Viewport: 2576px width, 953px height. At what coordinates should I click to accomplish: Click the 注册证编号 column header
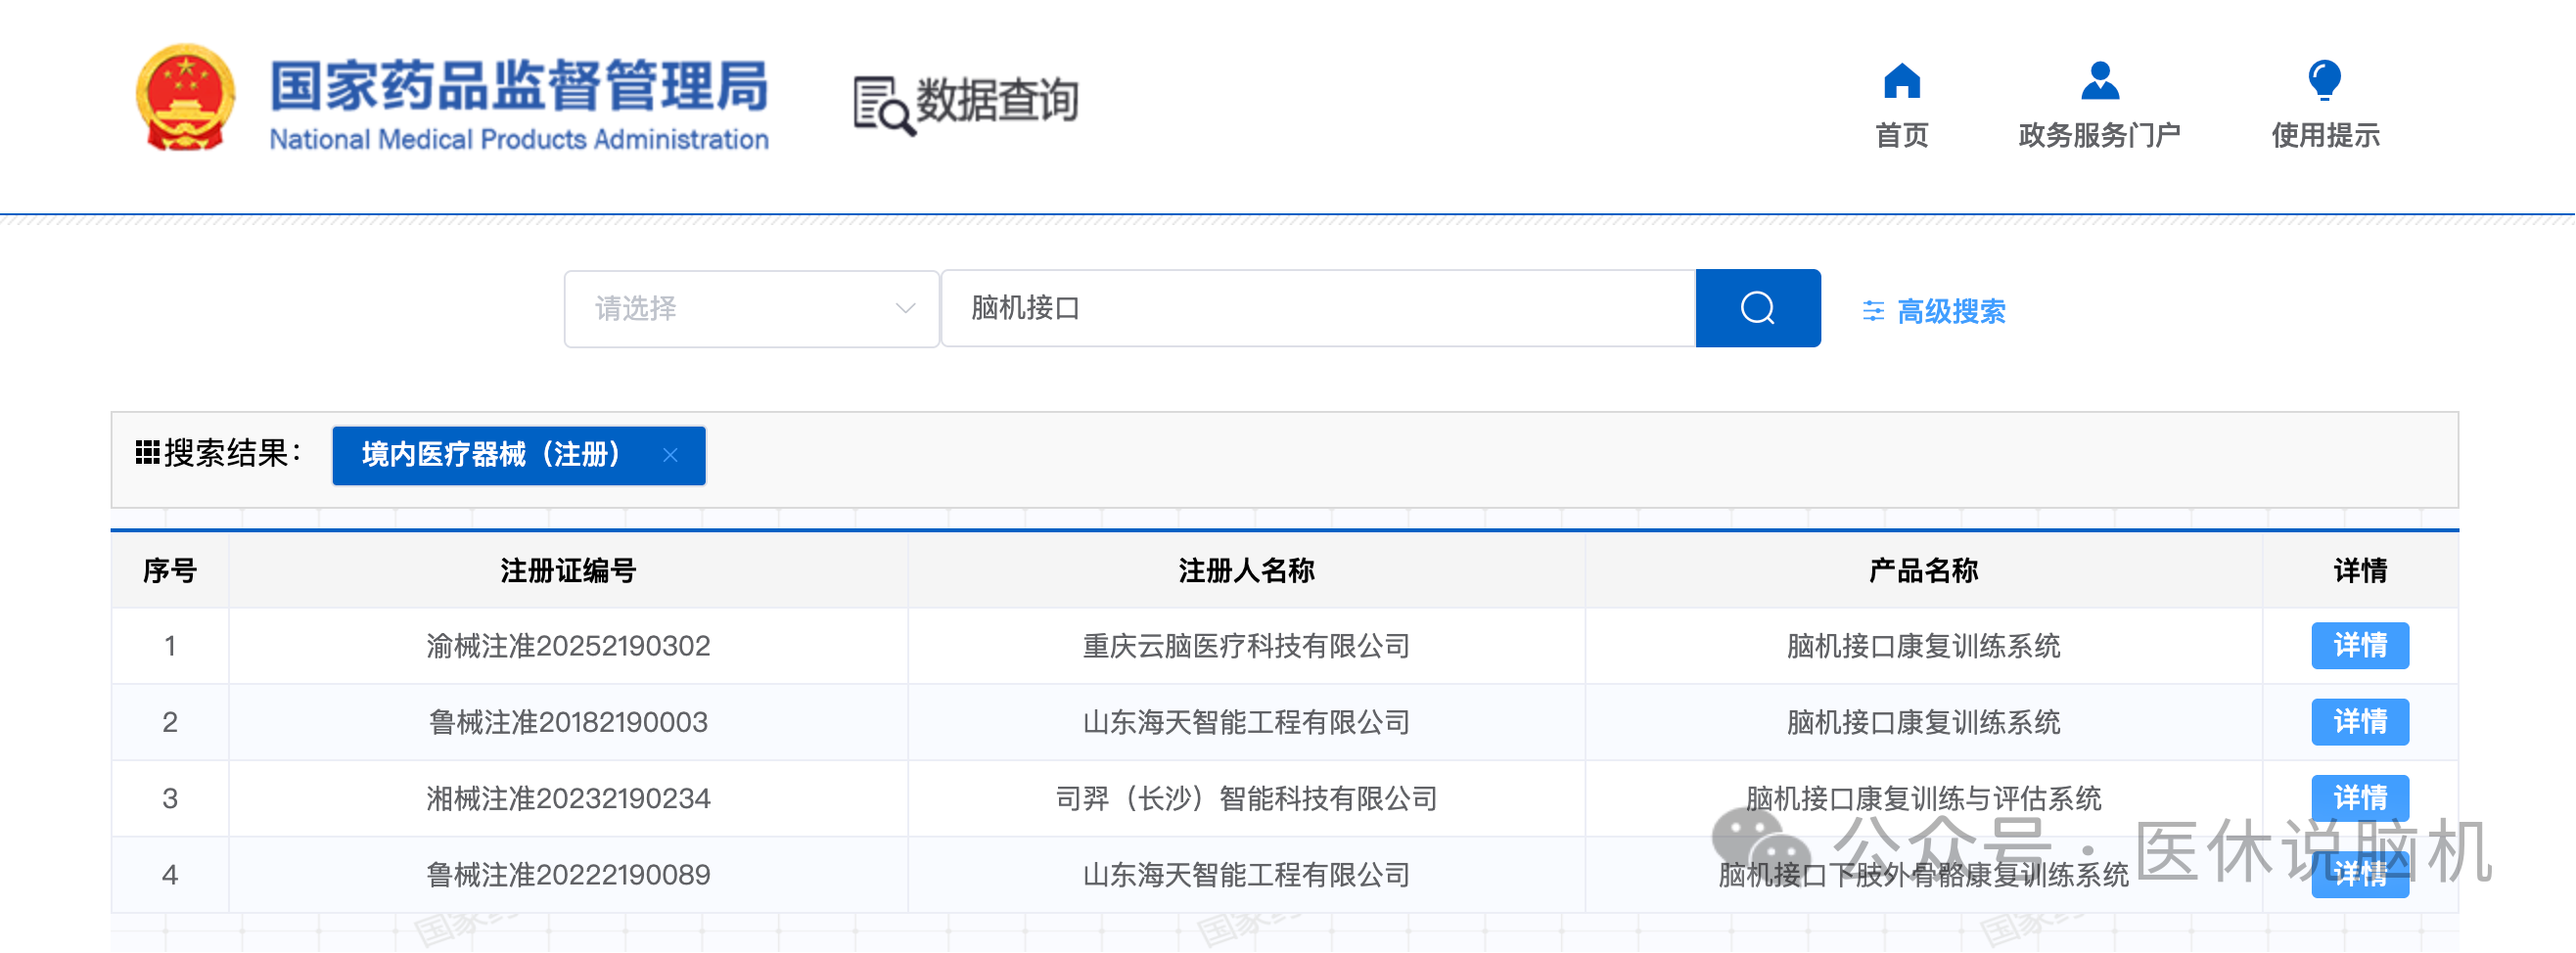[x=568, y=571]
